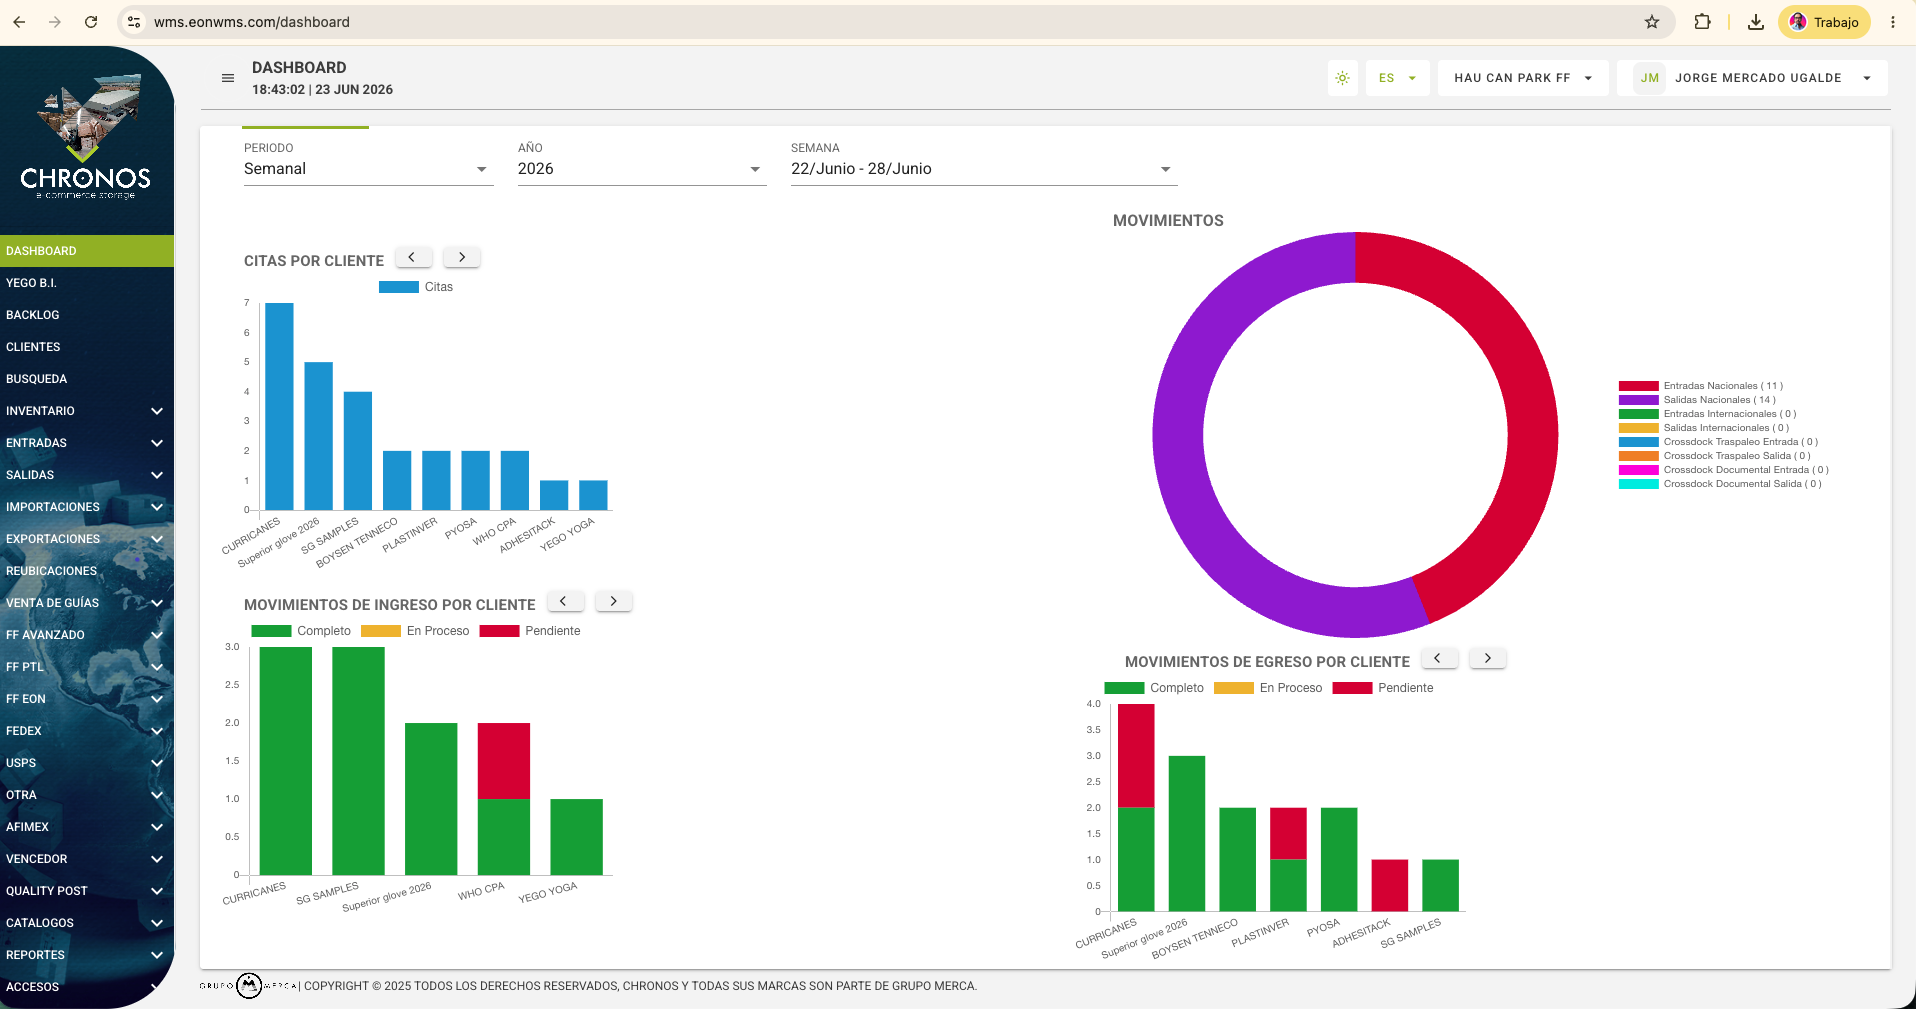Image resolution: width=1916 pixels, height=1009 pixels.
Task: Toggle Completo series in Ingreso chart legend
Action: tap(301, 631)
